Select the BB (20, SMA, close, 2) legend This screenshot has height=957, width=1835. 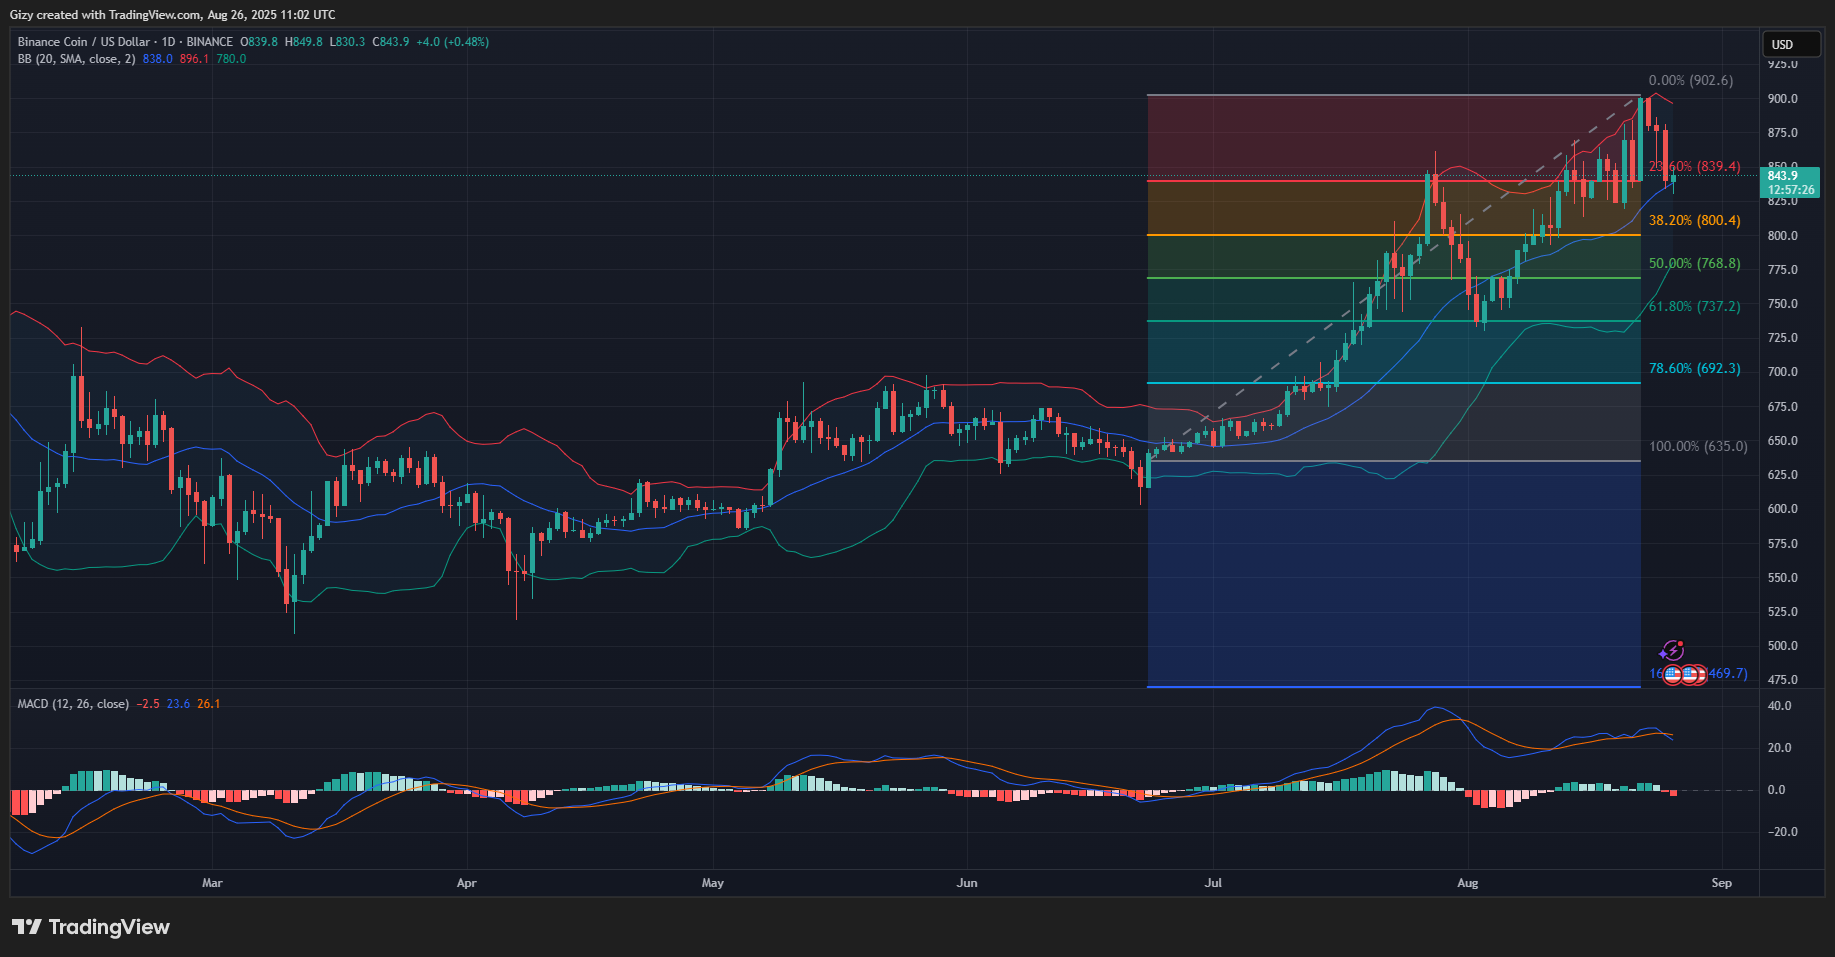76,59
